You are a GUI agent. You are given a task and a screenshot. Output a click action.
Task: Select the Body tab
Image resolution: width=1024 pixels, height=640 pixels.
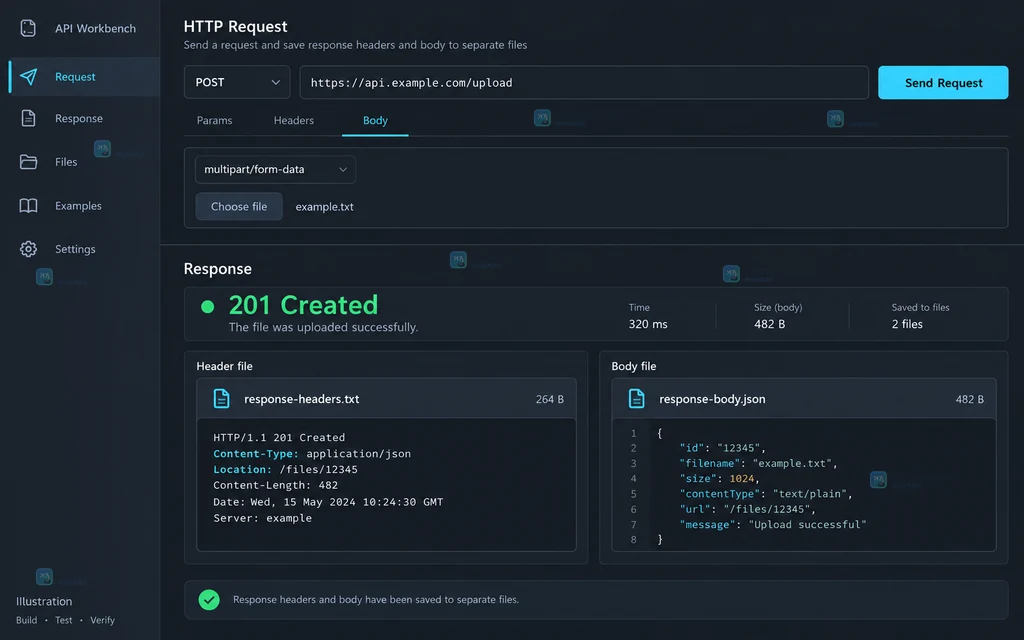pyautogui.click(x=376, y=120)
